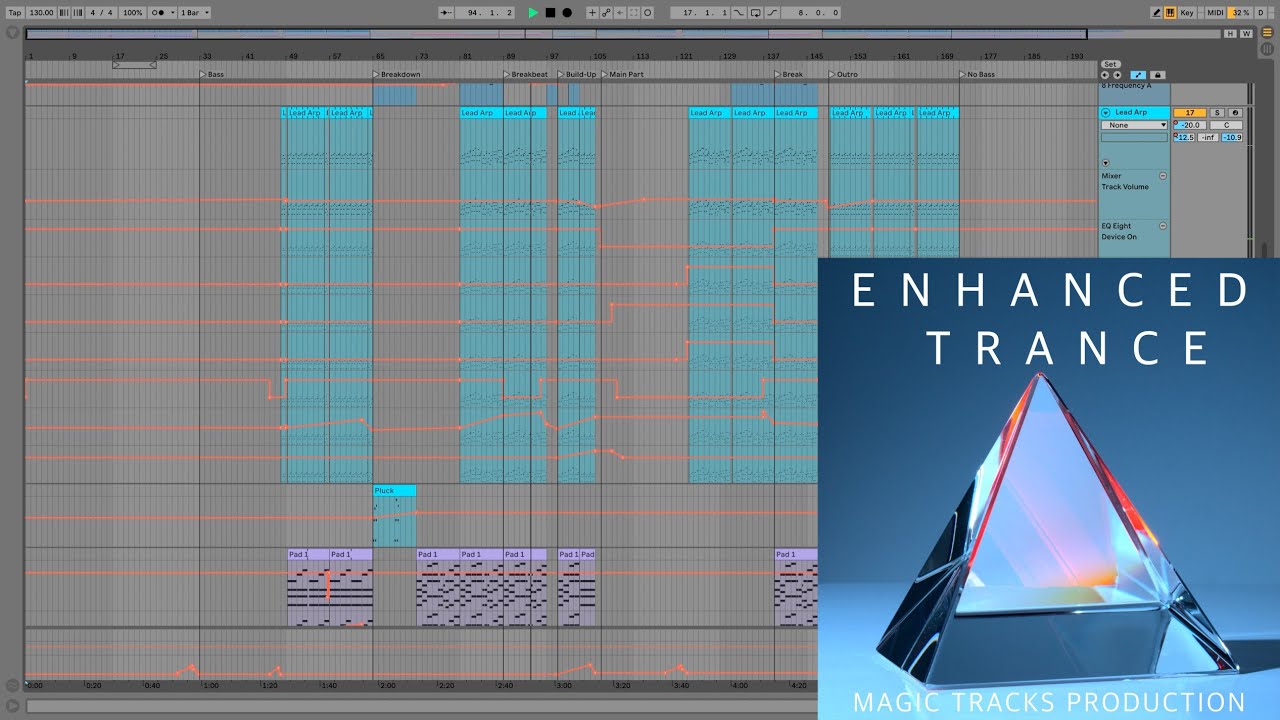Open the Lead Arp input None dropdown
This screenshot has width=1280, height=720.
pyautogui.click(x=1134, y=125)
